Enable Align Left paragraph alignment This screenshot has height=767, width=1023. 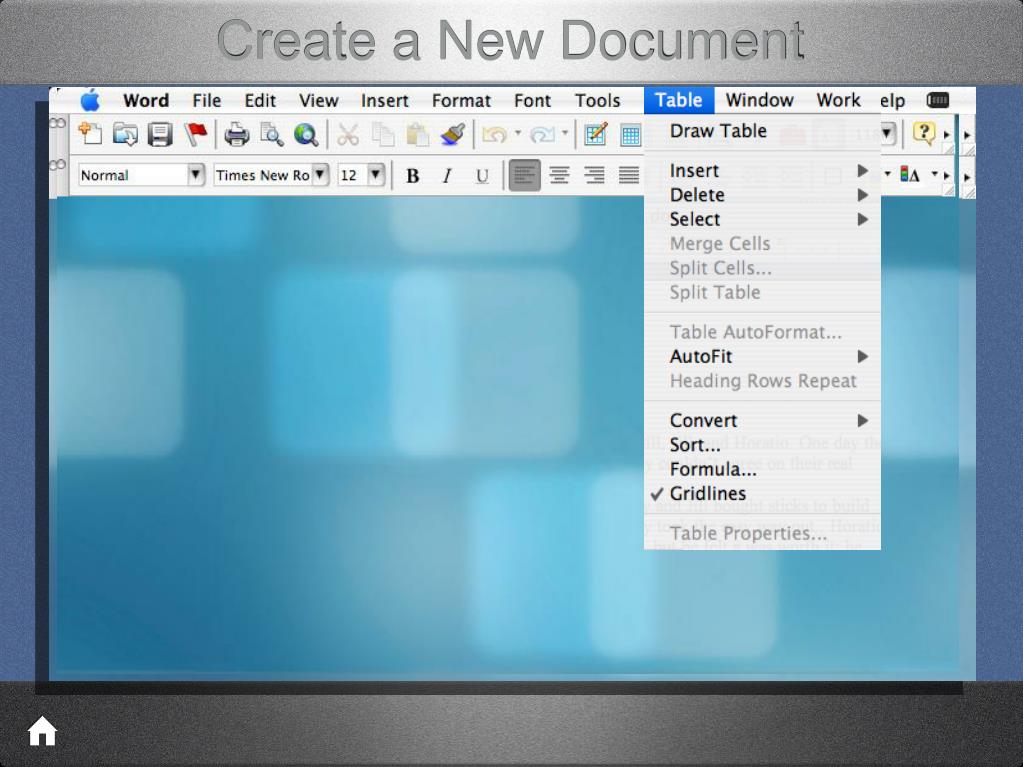pos(525,175)
